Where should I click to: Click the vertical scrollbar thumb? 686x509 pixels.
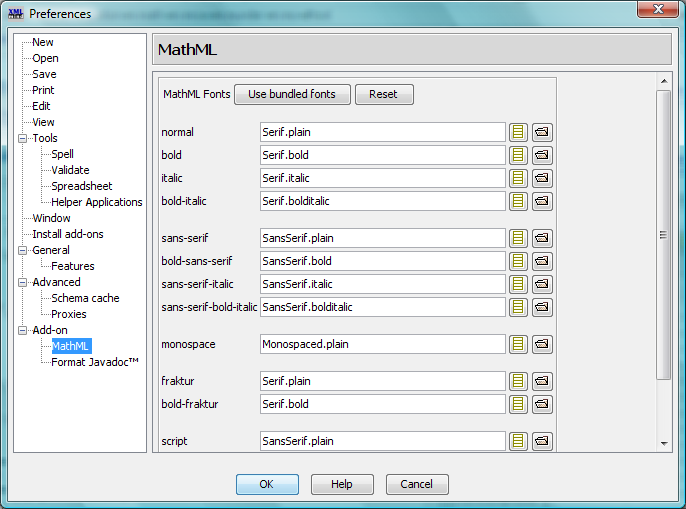pyautogui.click(x=664, y=235)
